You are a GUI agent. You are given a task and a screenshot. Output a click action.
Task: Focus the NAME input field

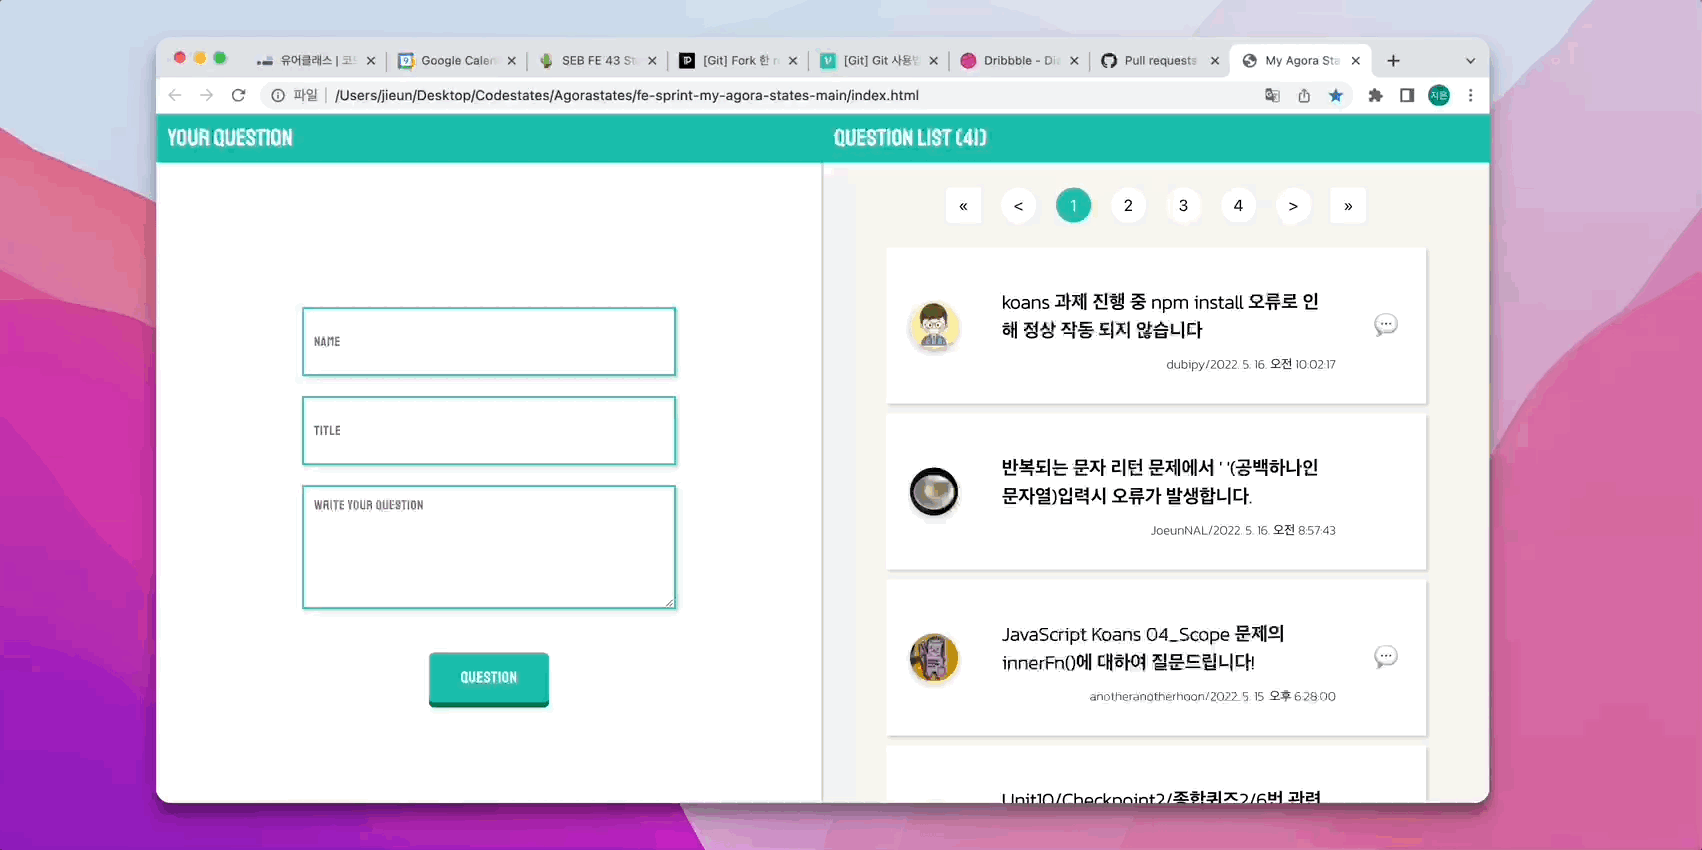(x=489, y=342)
